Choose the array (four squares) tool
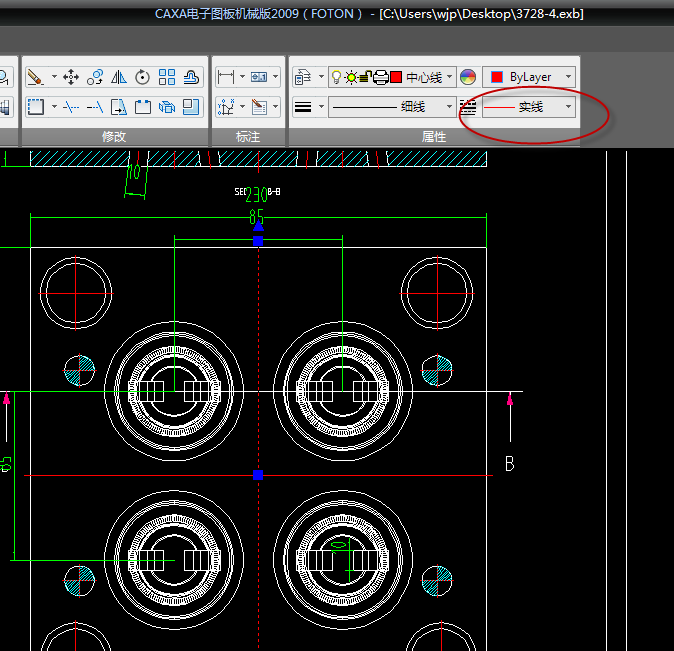This screenshot has height=651, width=674. pyautogui.click(x=167, y=77)
